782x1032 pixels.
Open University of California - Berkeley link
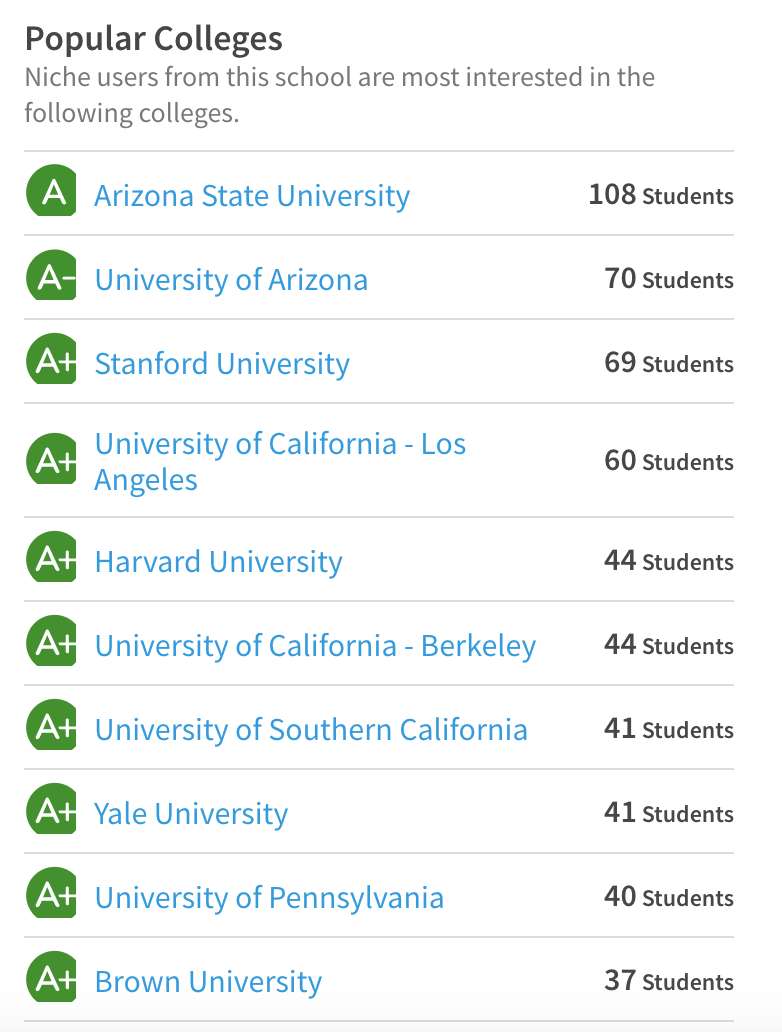pos(315,645)
